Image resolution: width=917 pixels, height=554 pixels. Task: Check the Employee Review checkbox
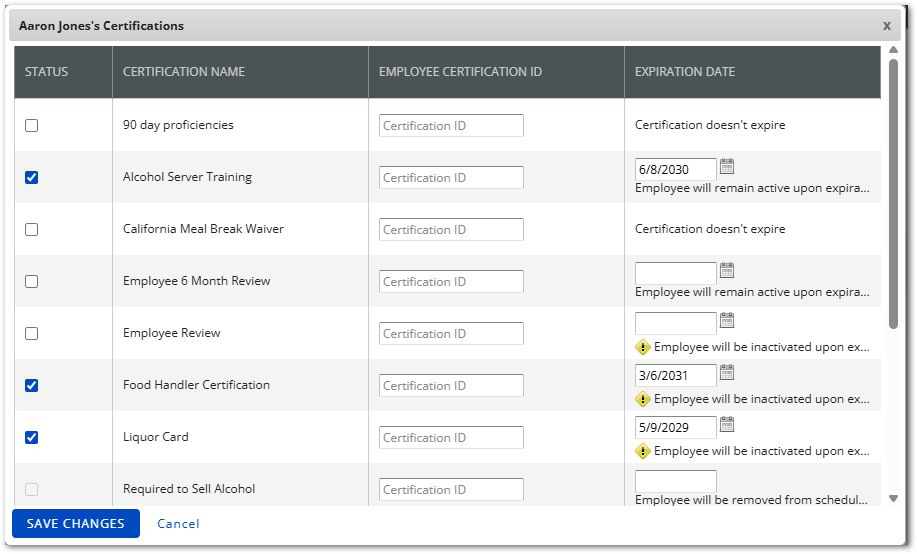coord(32,333)
